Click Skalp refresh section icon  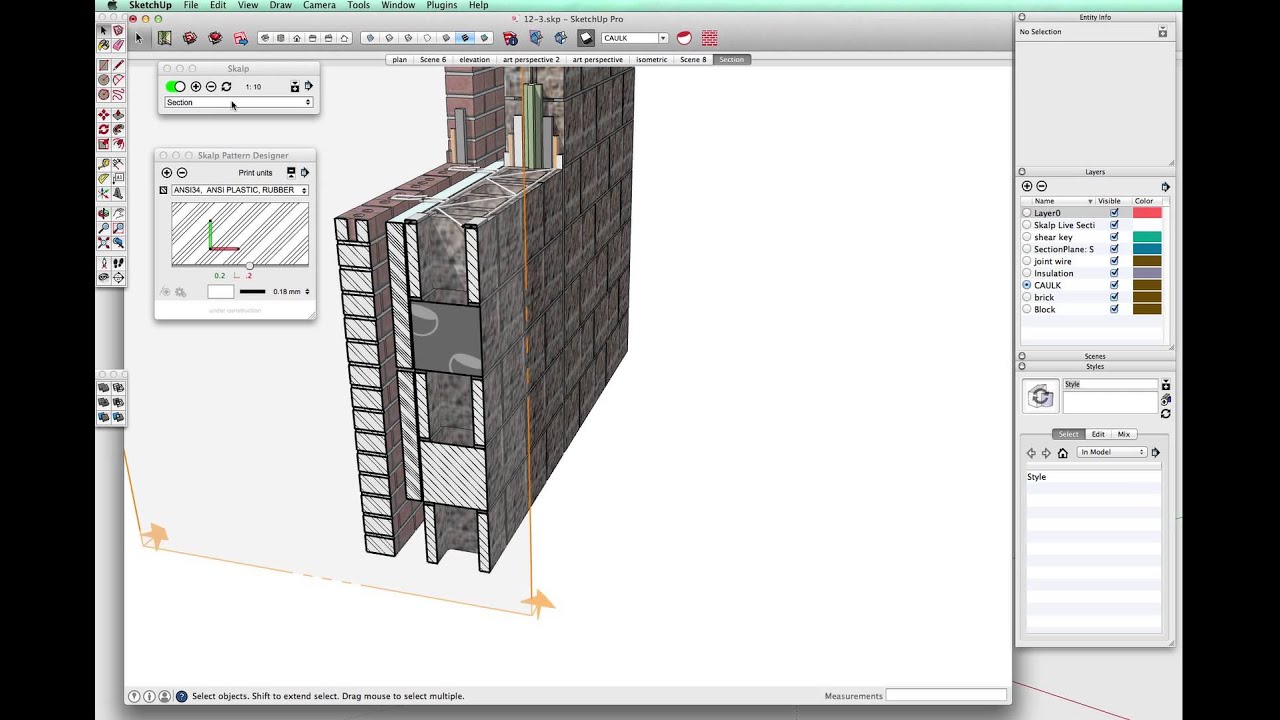[x=226, y=87]
